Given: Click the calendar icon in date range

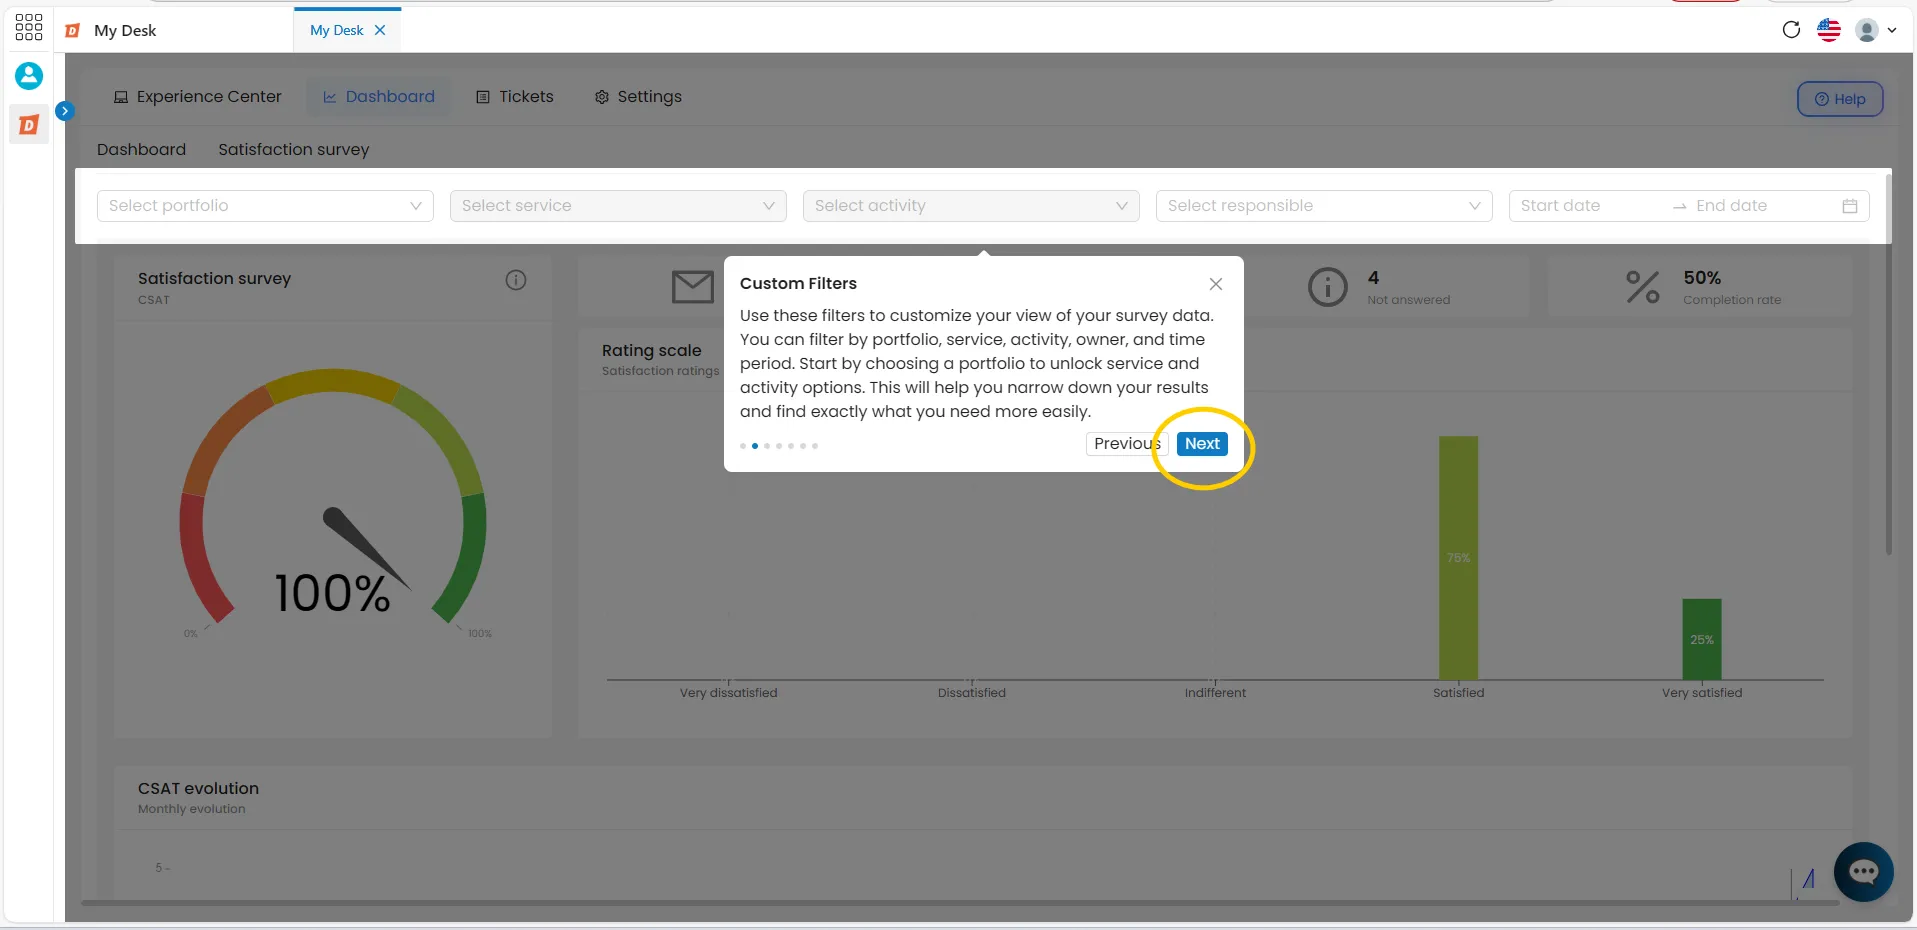Looking at the screenshot, I should pyautogui.click(x=1850, y=206).
